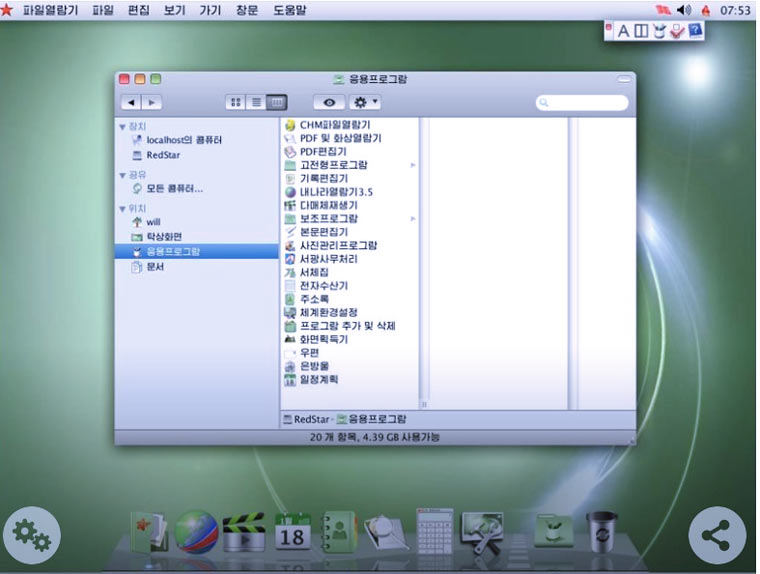This screenshot has width=760, height=574.
Task: Click RedStar in the path bar
Action: point(306,419)
